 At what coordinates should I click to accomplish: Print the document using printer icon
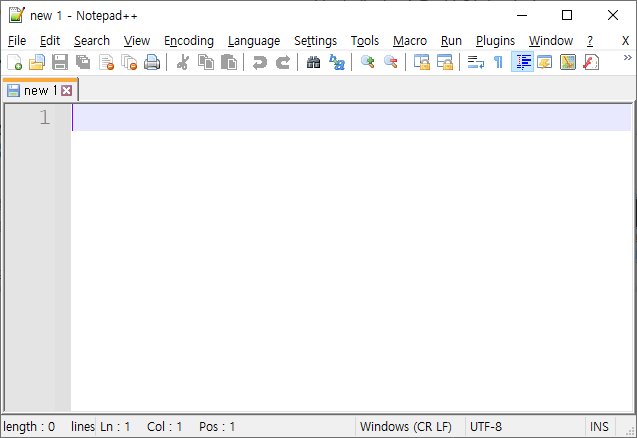(x=152, y=62)
